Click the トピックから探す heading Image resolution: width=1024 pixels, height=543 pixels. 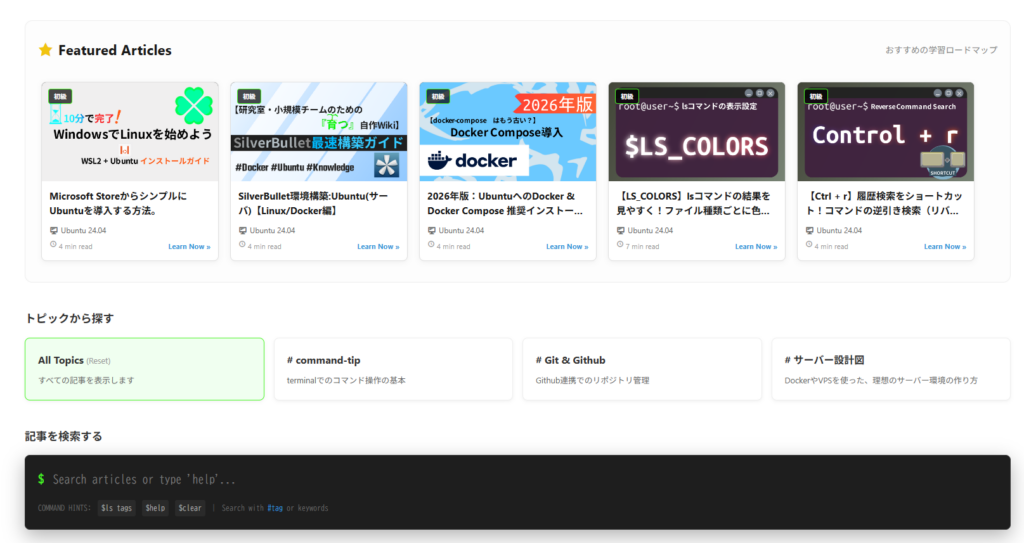[69, 318]
